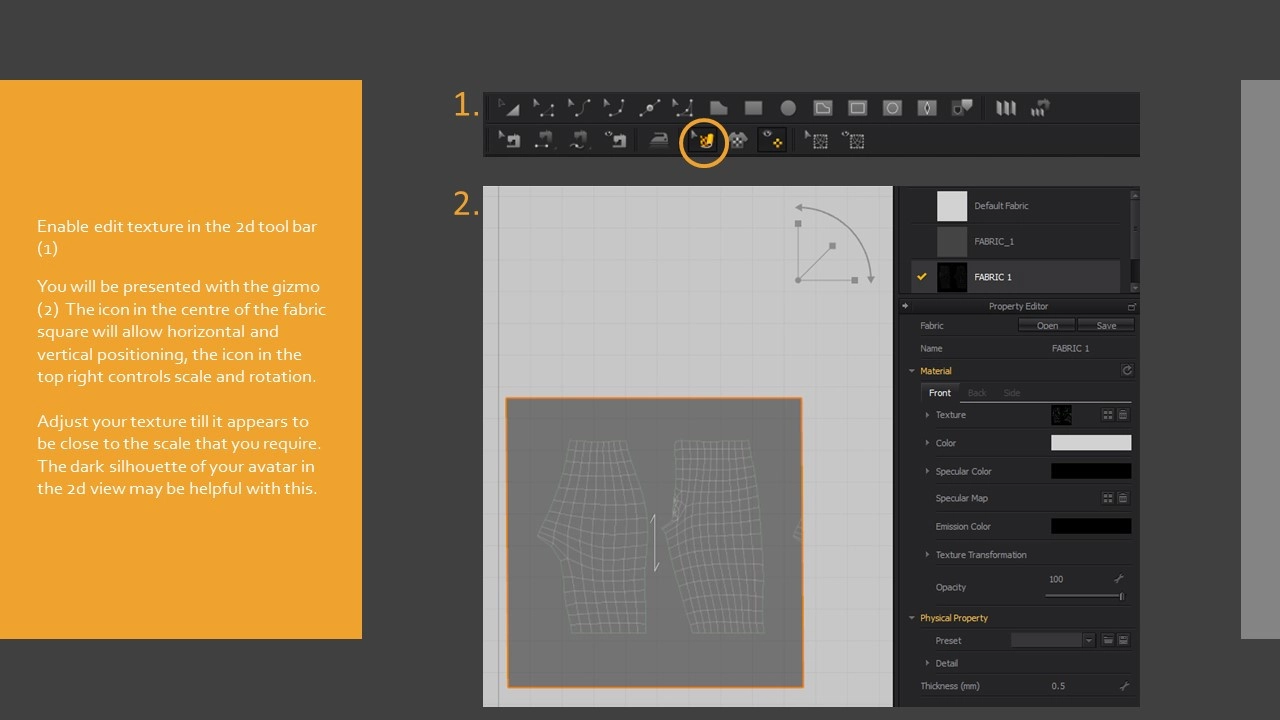This screenshot has width=1280, height=720.
Task: Click the fabric Save button
Action: pyautogui.click(x=1105, y=326)
